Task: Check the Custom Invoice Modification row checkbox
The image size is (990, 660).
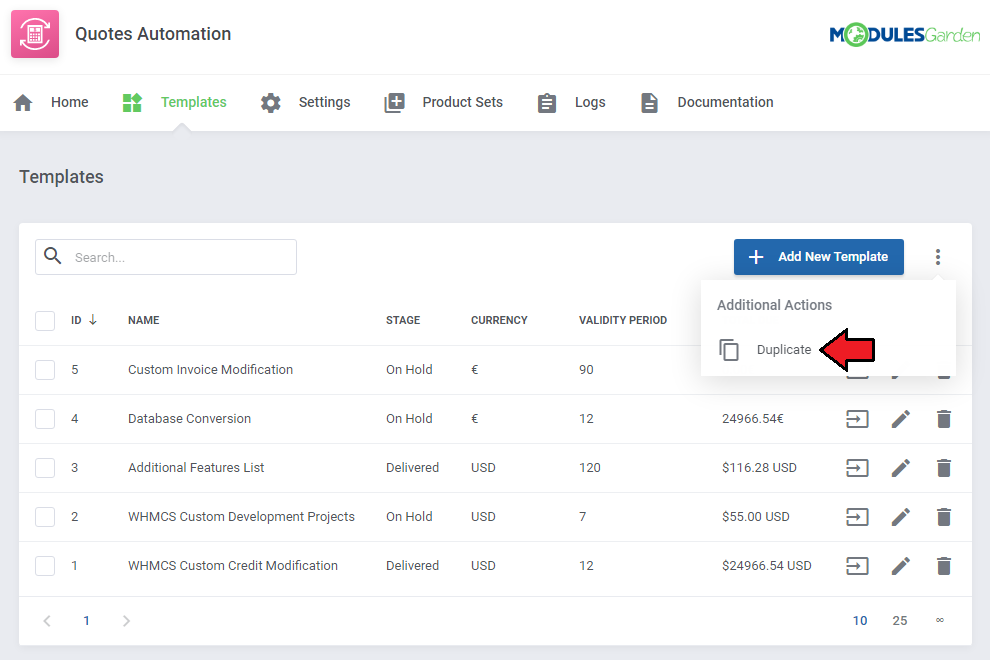Action: pos(45,369)
